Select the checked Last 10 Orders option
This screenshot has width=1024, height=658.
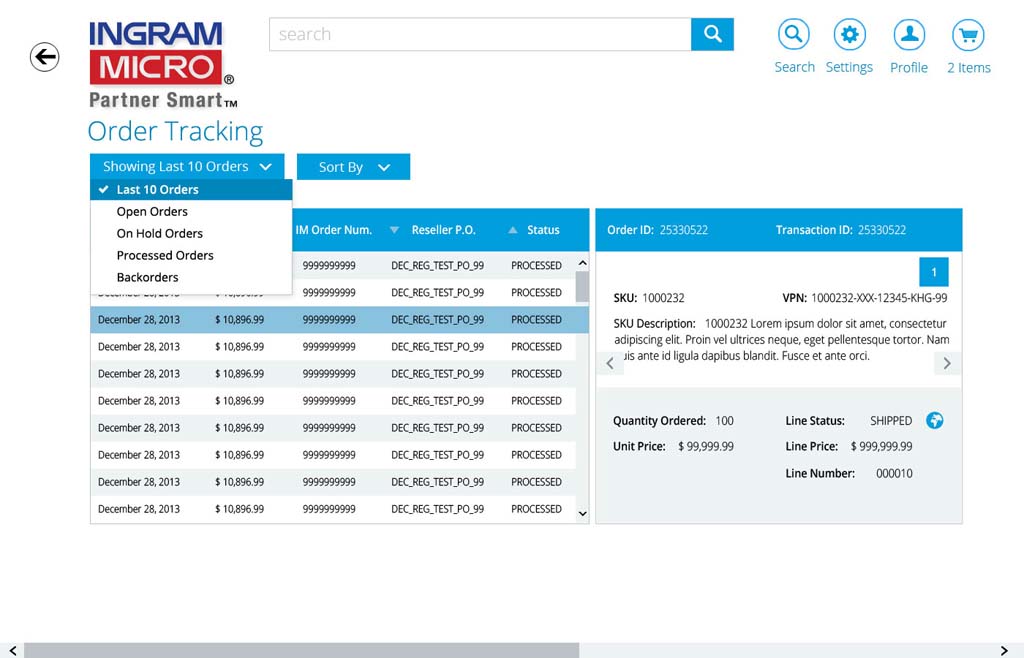(x=157, y=190)
